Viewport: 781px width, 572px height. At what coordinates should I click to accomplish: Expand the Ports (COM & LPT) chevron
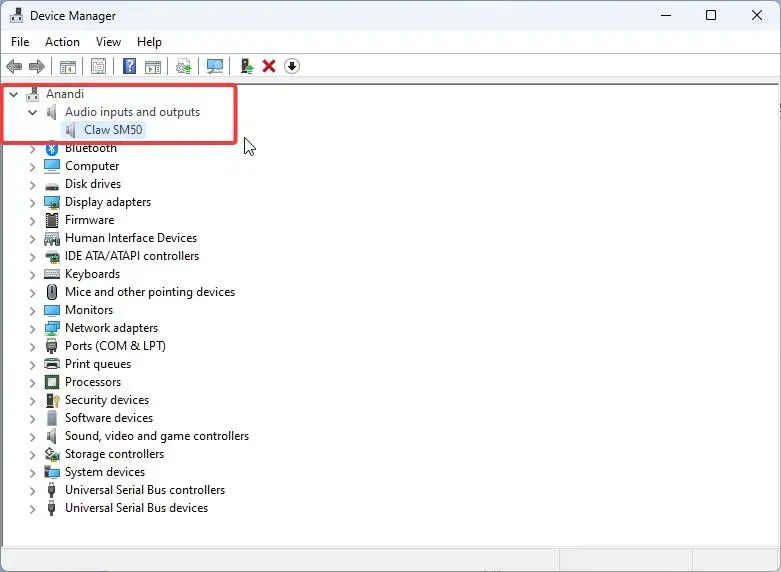click(x=33, y=347)
